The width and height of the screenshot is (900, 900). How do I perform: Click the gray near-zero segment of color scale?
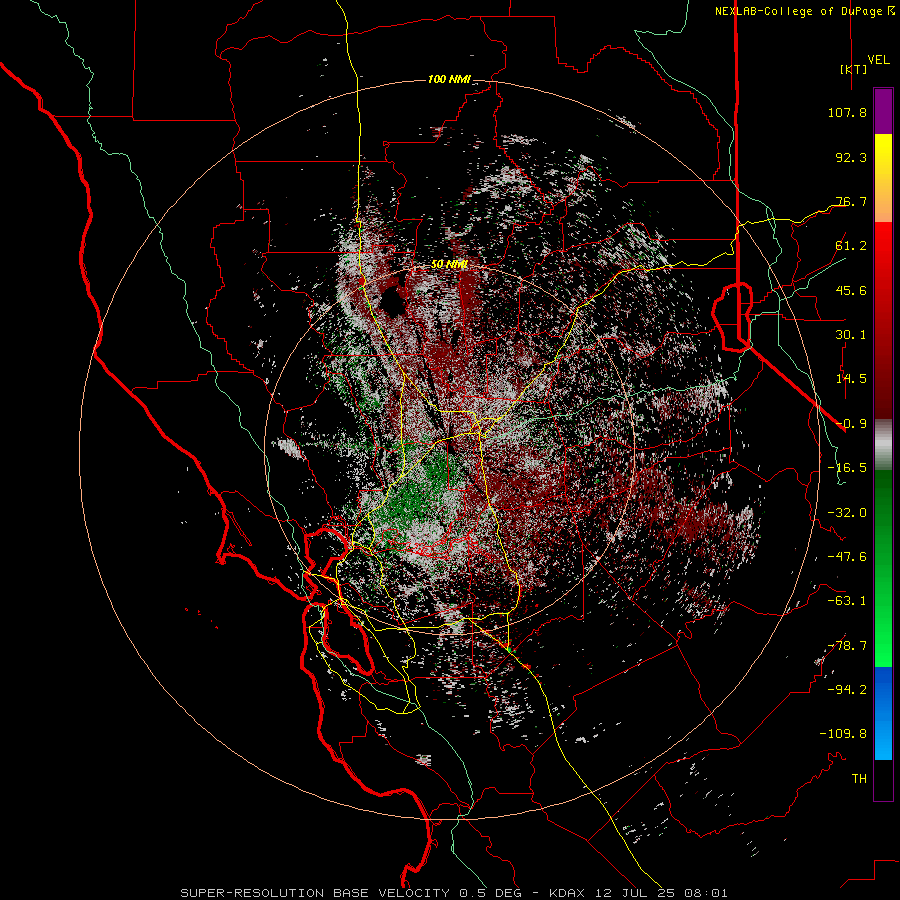883,444
